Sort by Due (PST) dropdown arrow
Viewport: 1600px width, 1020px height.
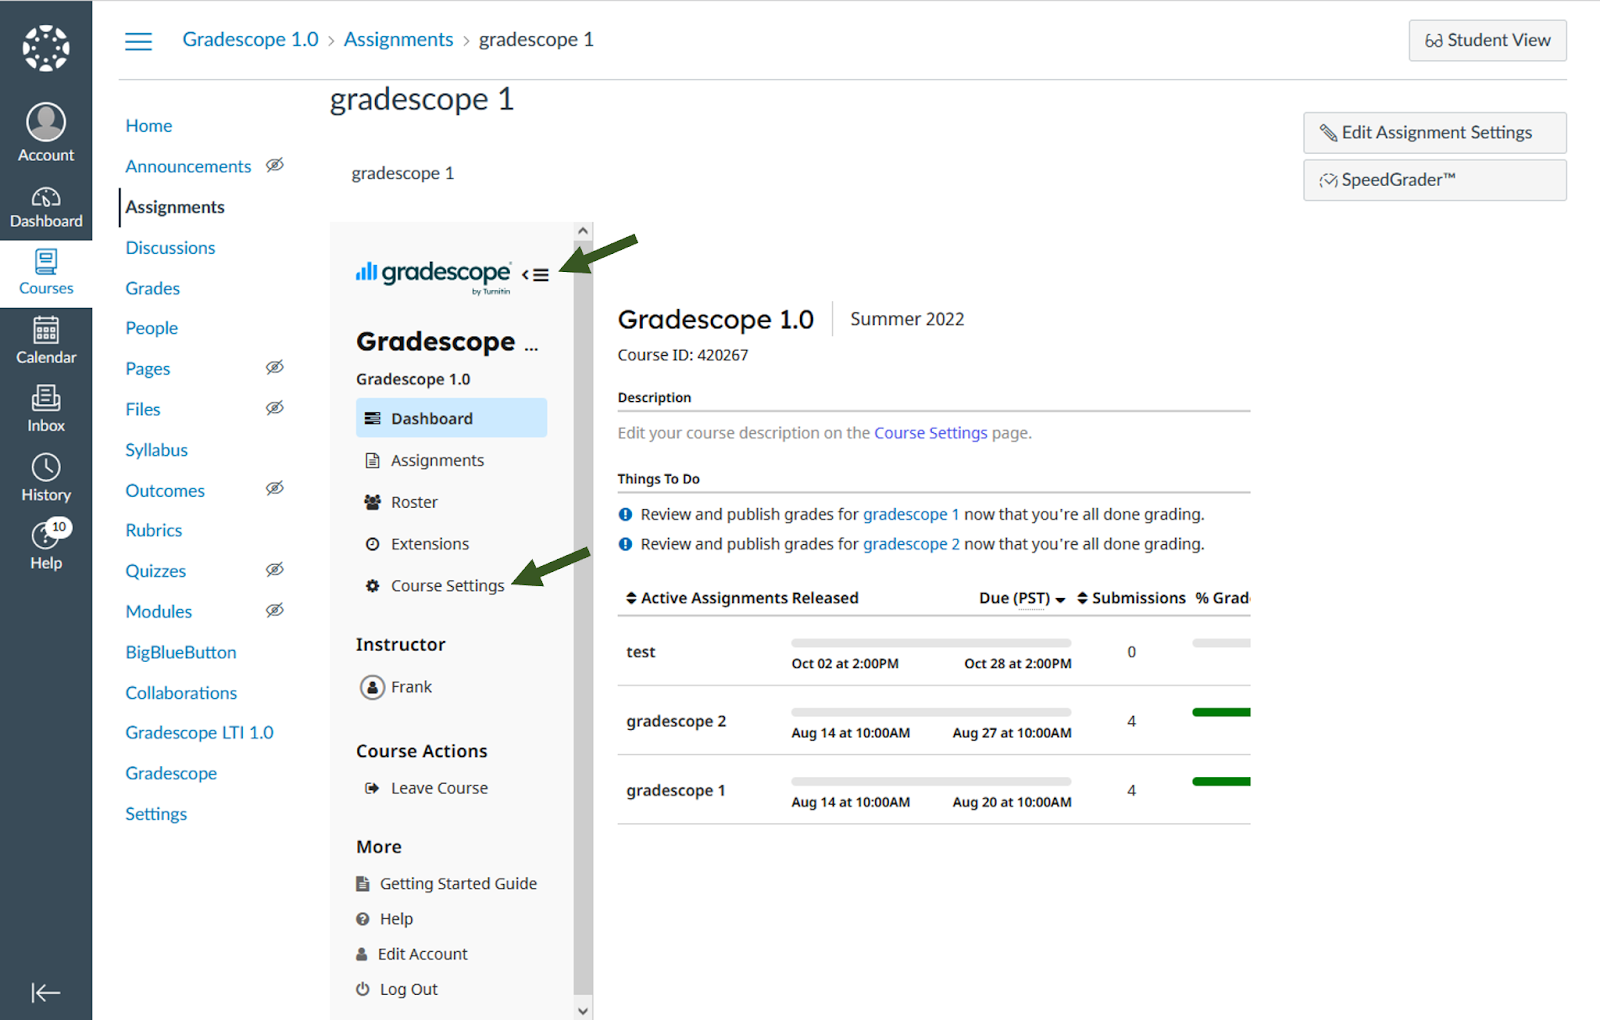(1060, 600)
